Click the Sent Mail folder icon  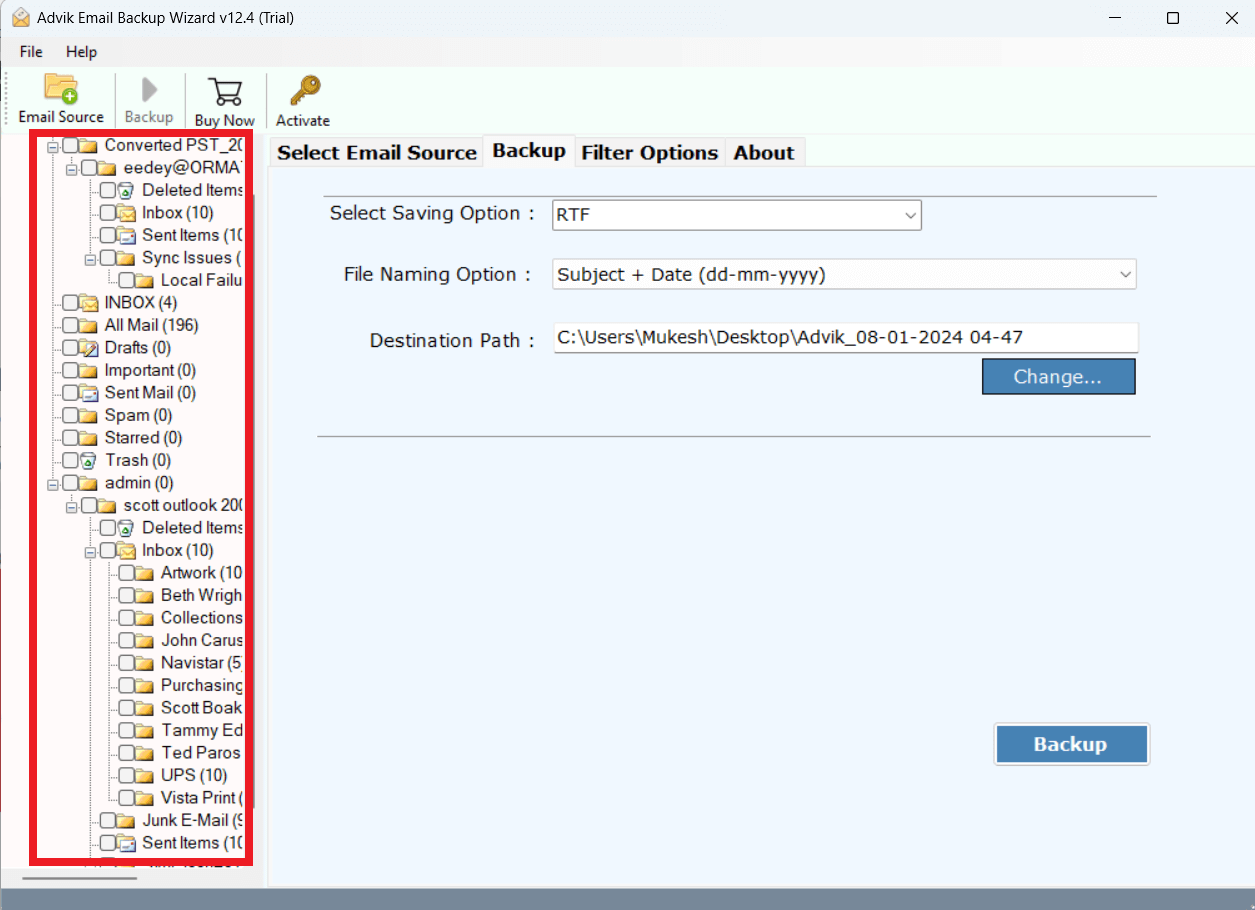click(x=89, y=393)
